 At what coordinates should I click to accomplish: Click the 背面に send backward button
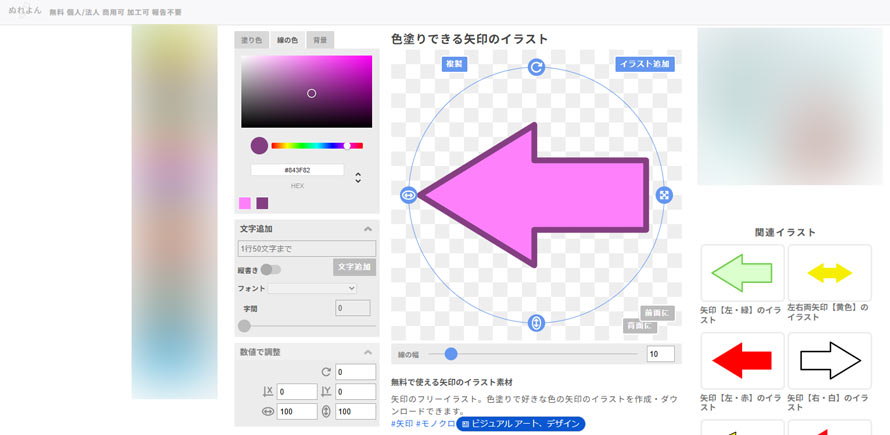click(x=640, y=326)
